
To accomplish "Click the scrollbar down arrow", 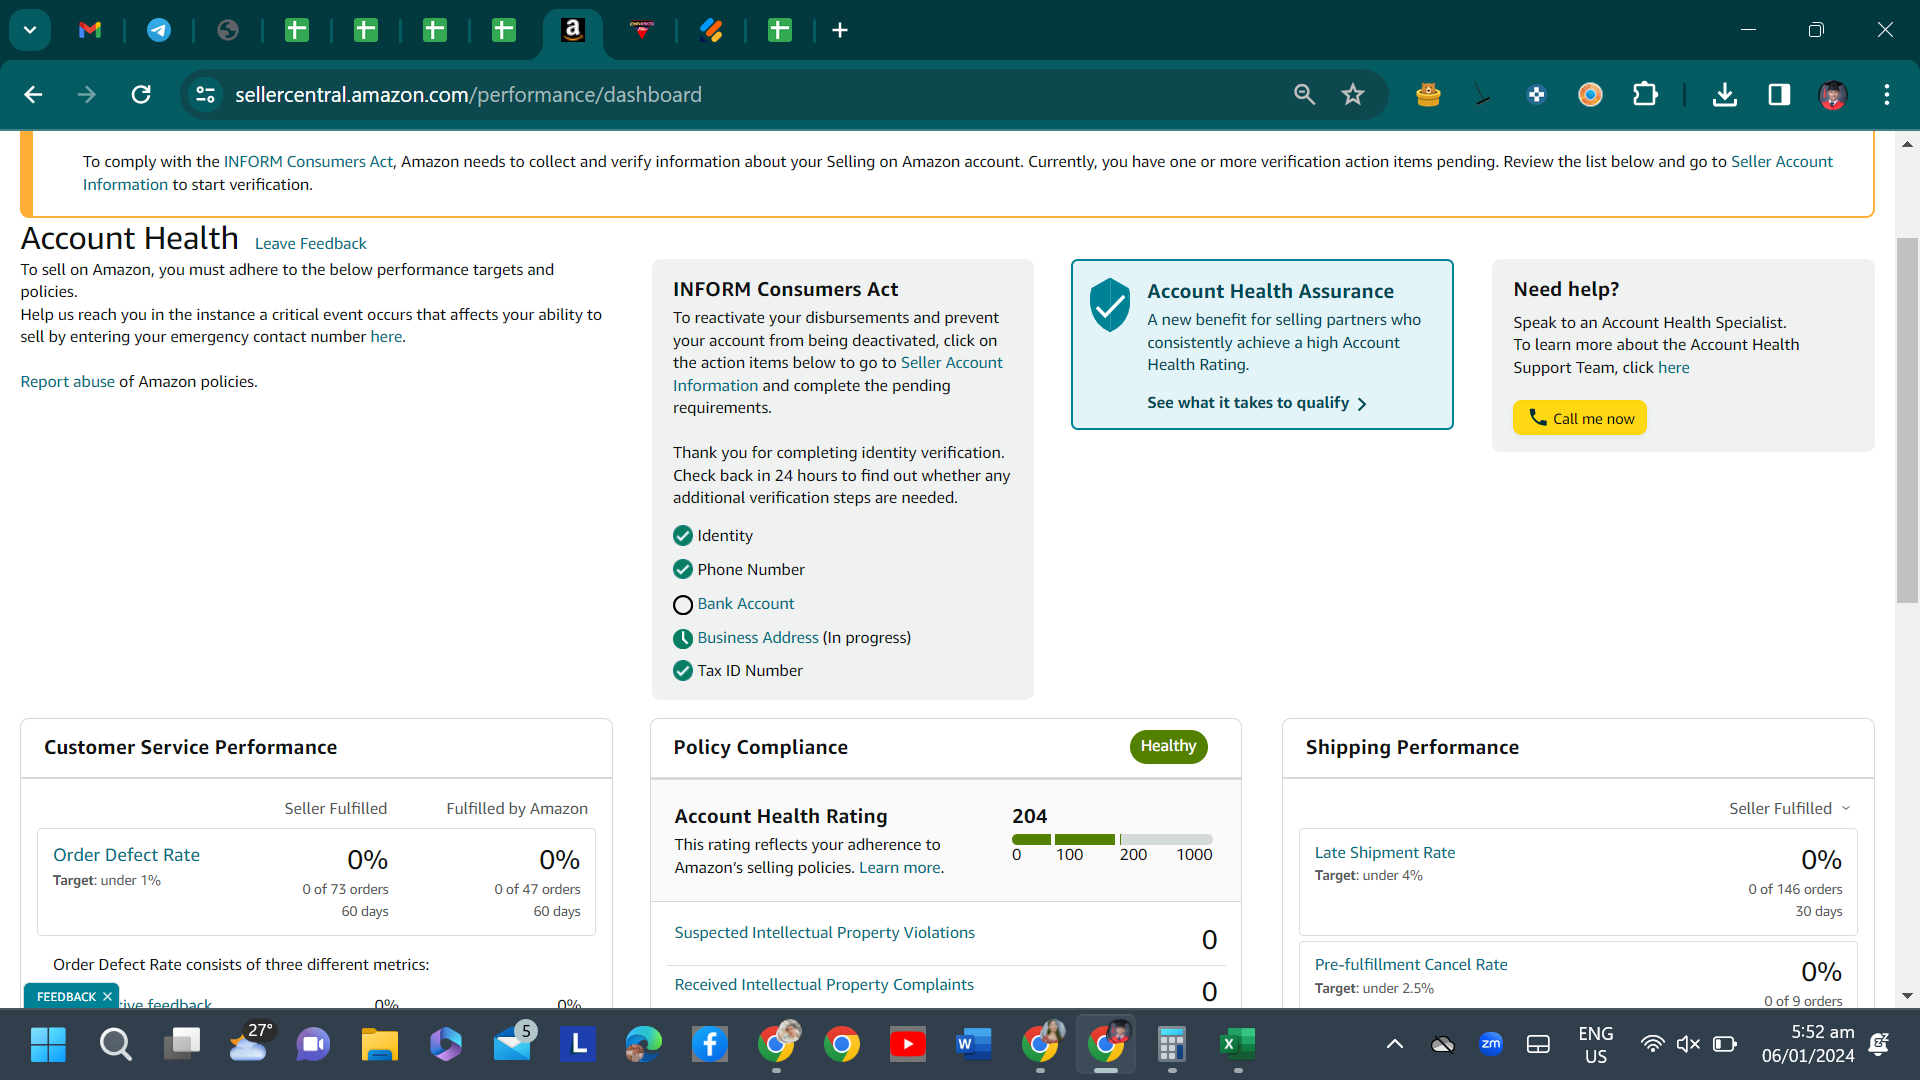I will [x=1907, y=996].
